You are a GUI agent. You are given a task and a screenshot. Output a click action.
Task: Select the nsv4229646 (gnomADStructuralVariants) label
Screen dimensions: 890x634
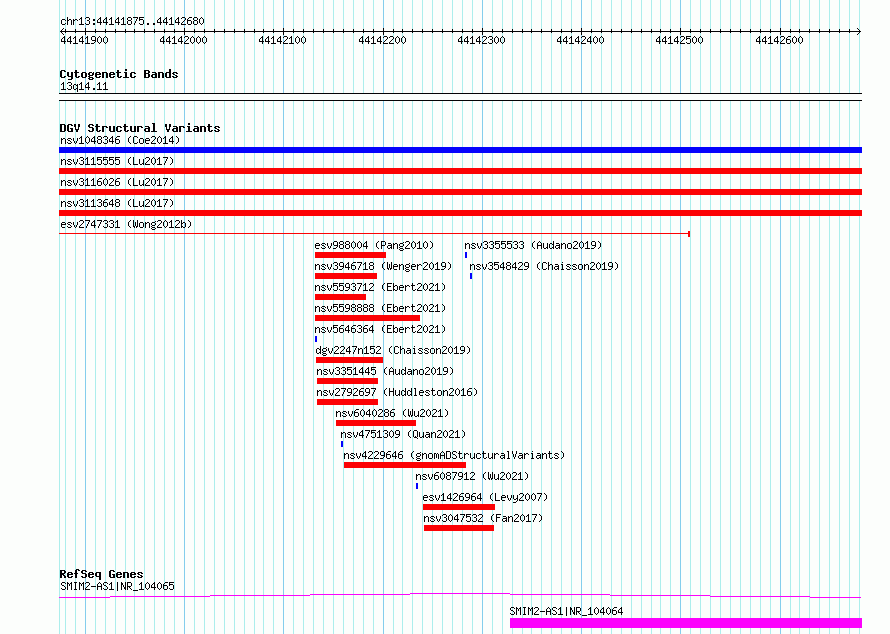pos(454,455)
